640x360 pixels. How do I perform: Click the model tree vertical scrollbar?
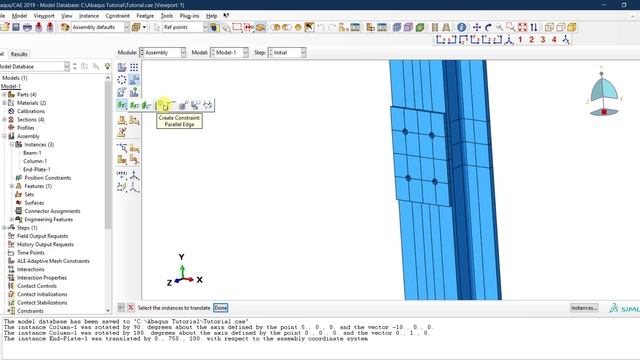click(108, 155)
